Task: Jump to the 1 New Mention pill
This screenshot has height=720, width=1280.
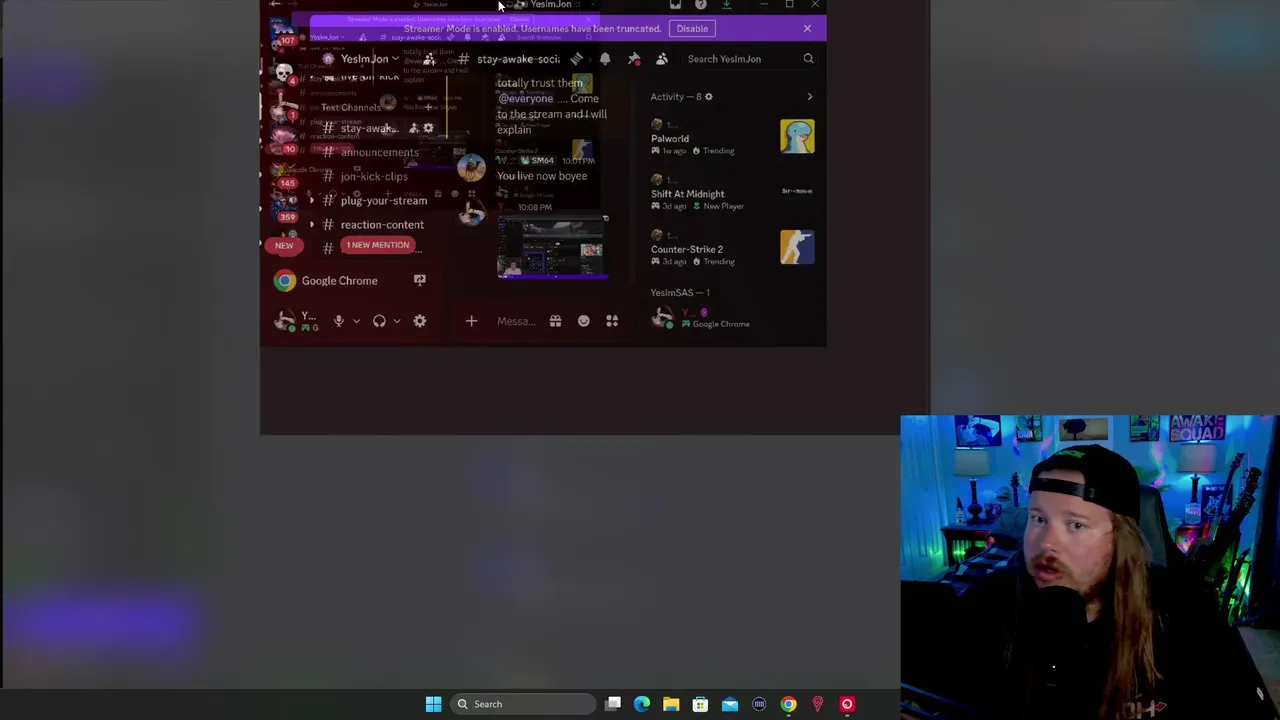Action: click(378, 245)
